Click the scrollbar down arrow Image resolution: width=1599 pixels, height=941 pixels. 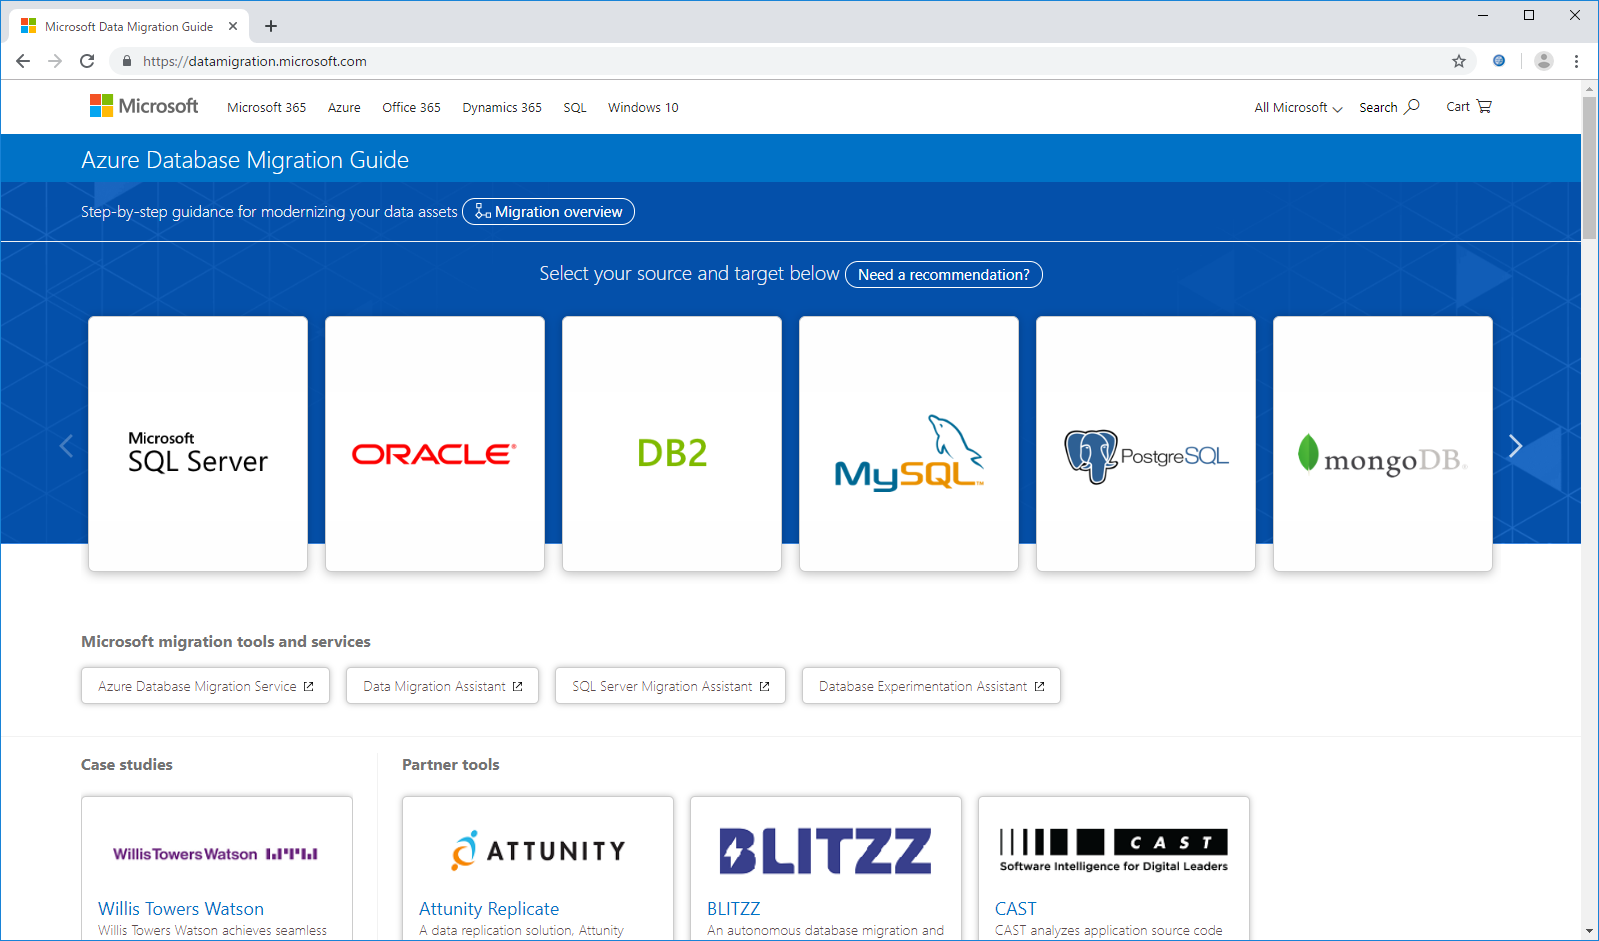click(1589, 932)
